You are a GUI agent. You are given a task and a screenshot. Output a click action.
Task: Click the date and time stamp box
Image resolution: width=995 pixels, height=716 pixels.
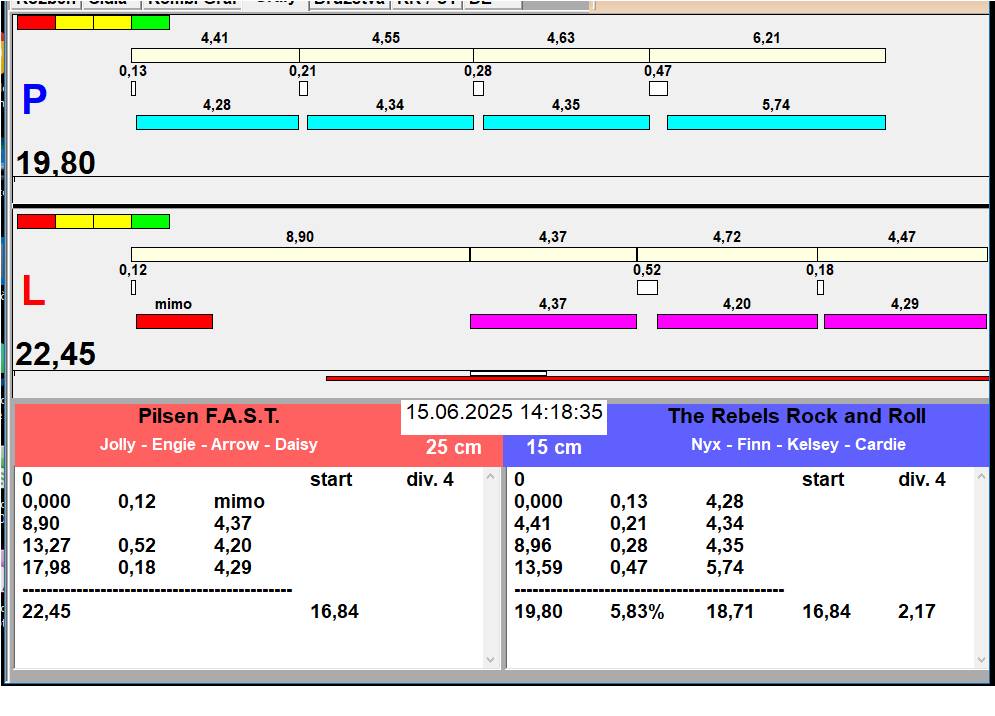(504, 413)
